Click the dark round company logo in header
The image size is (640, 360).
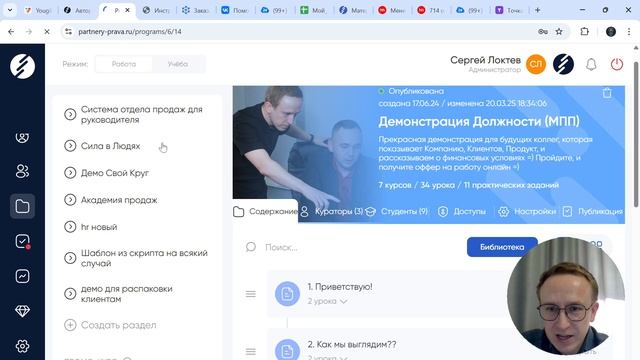(x=563, y=64)
